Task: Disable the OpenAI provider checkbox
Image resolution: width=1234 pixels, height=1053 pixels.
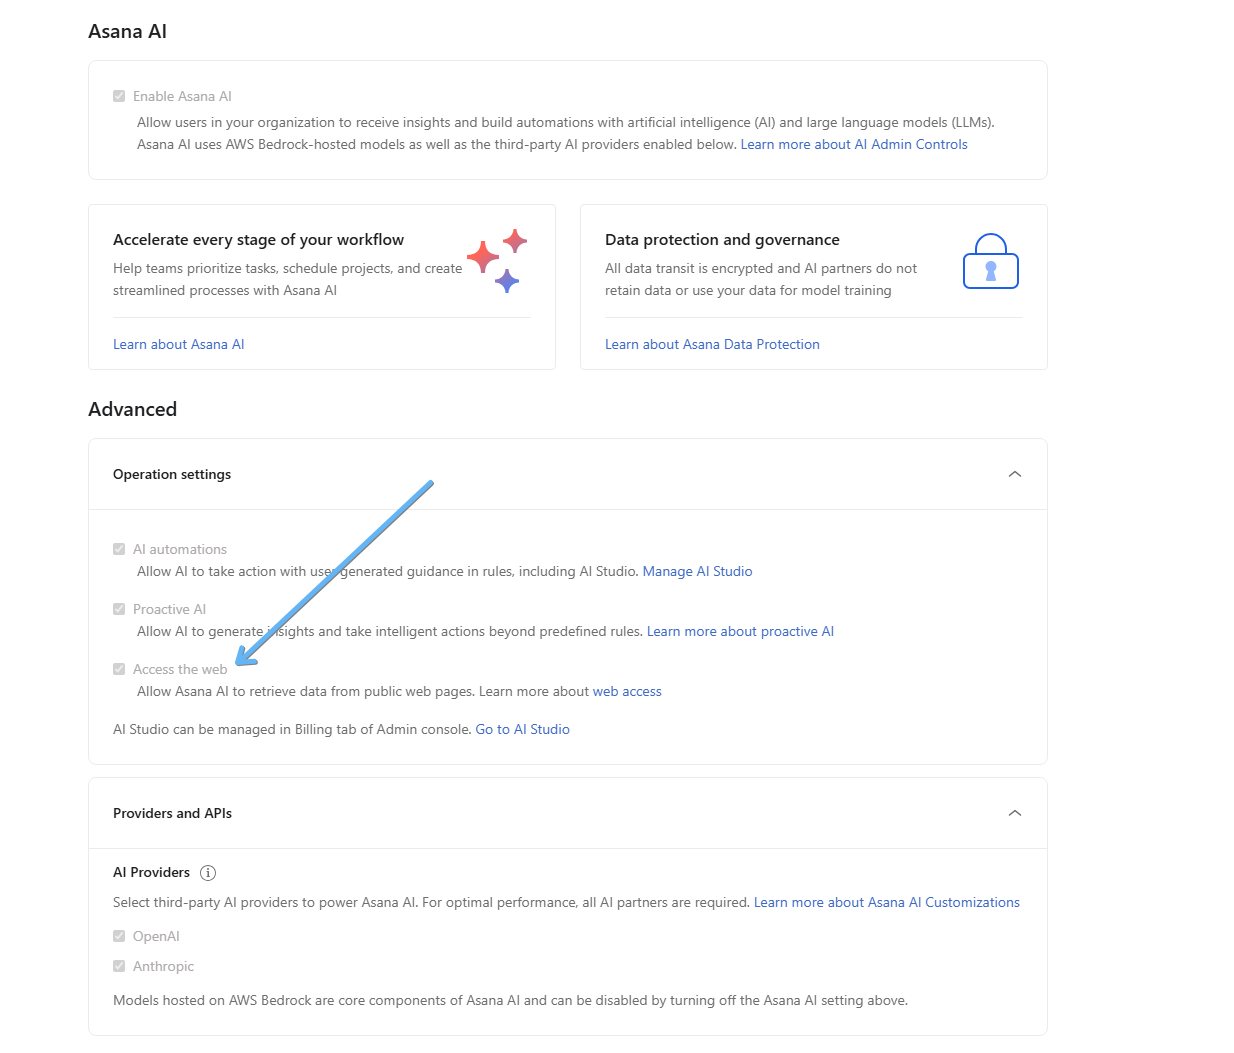Action: (x=119, y=937)
